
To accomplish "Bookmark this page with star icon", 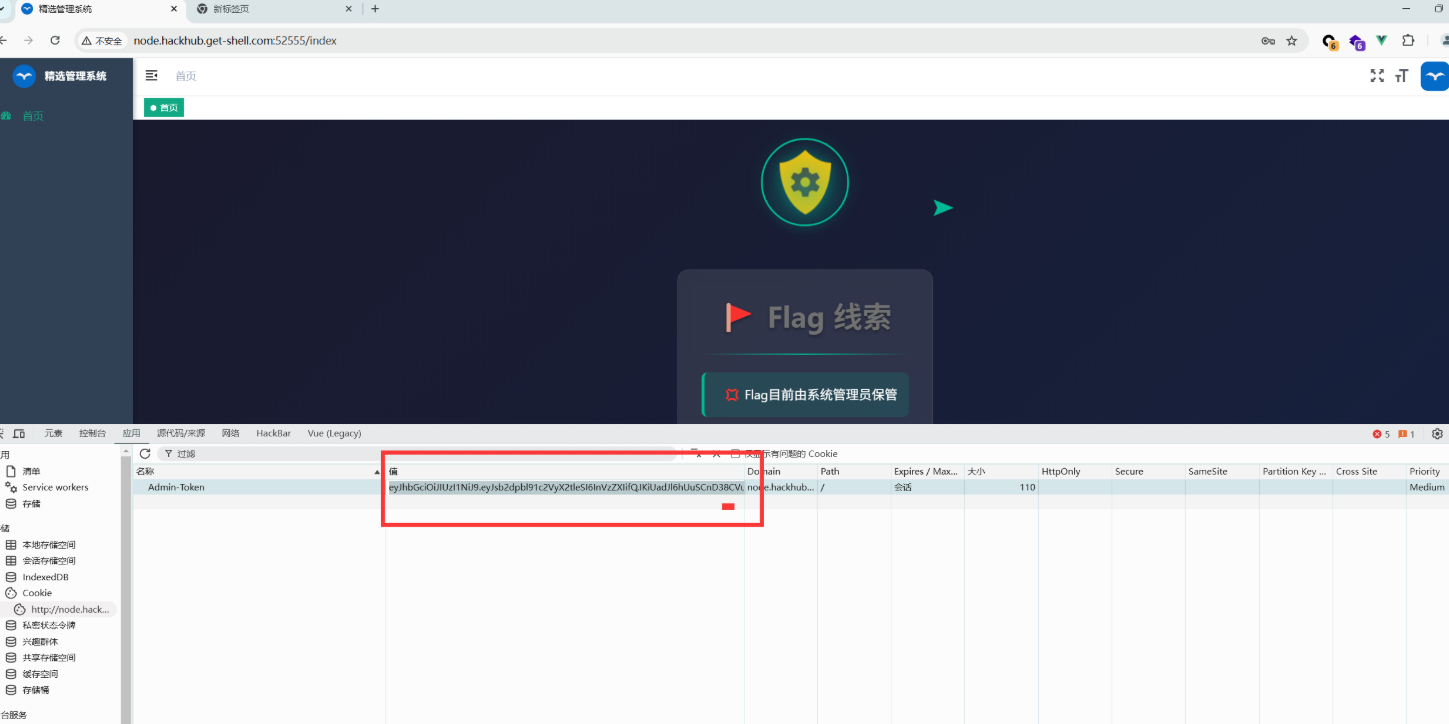I will tap(1292, 41).
